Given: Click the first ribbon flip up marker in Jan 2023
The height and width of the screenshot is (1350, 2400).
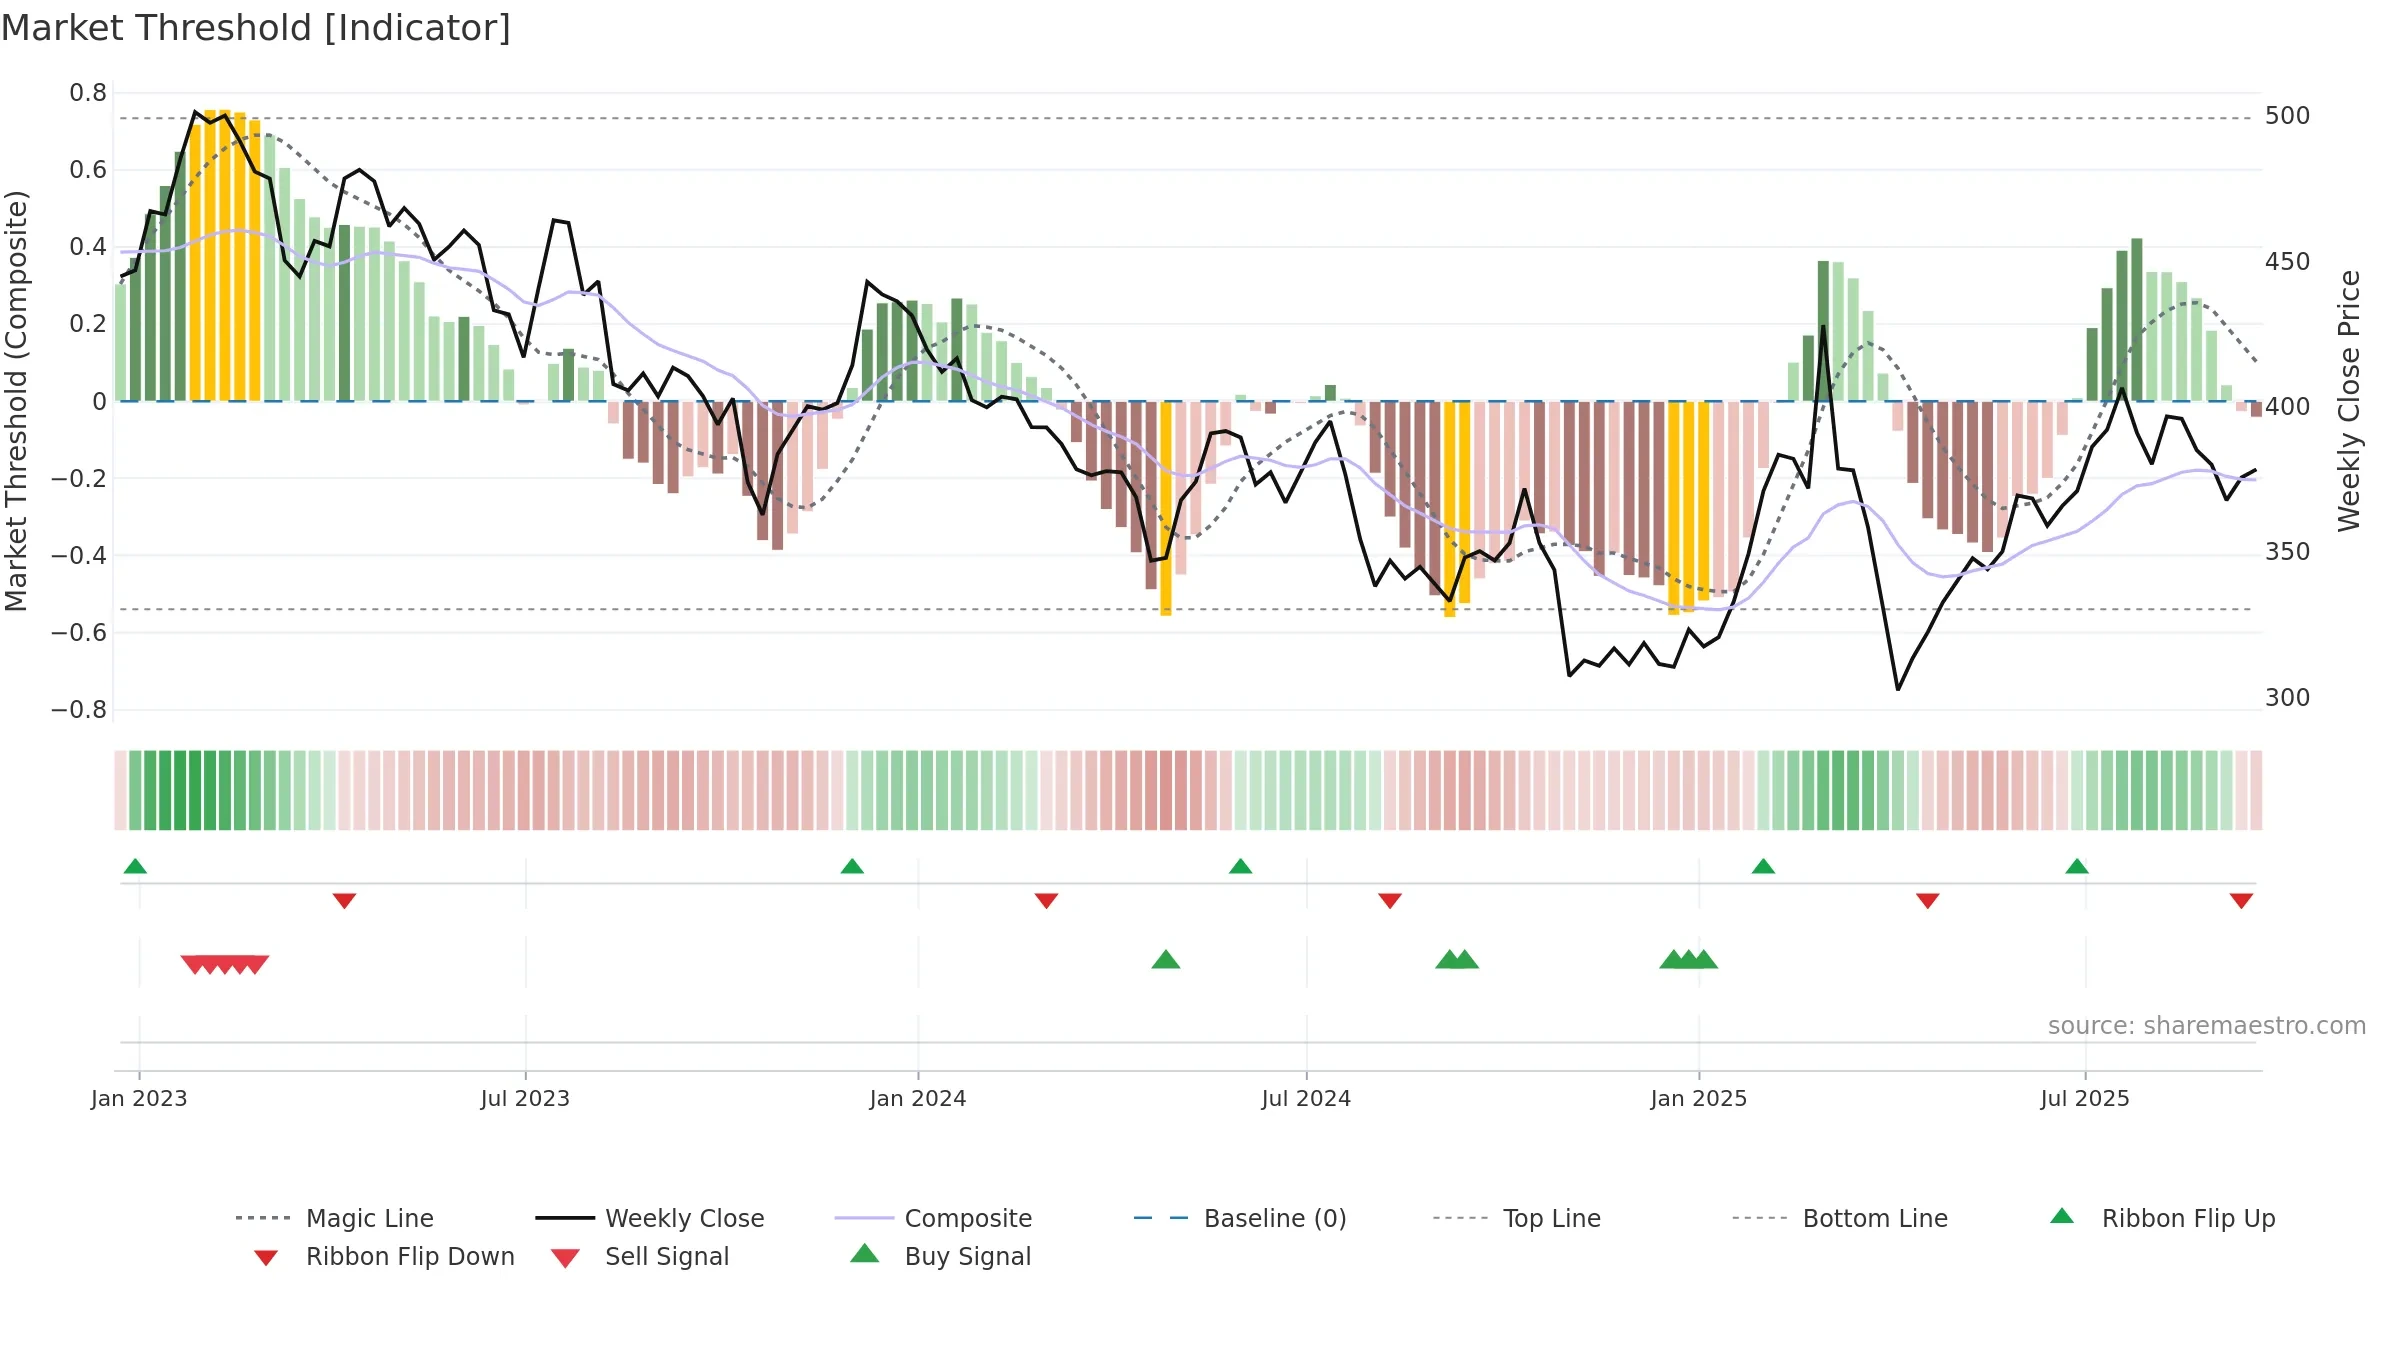Looking at the screenshot, I should pyautogui.click(x=135, y=866).
